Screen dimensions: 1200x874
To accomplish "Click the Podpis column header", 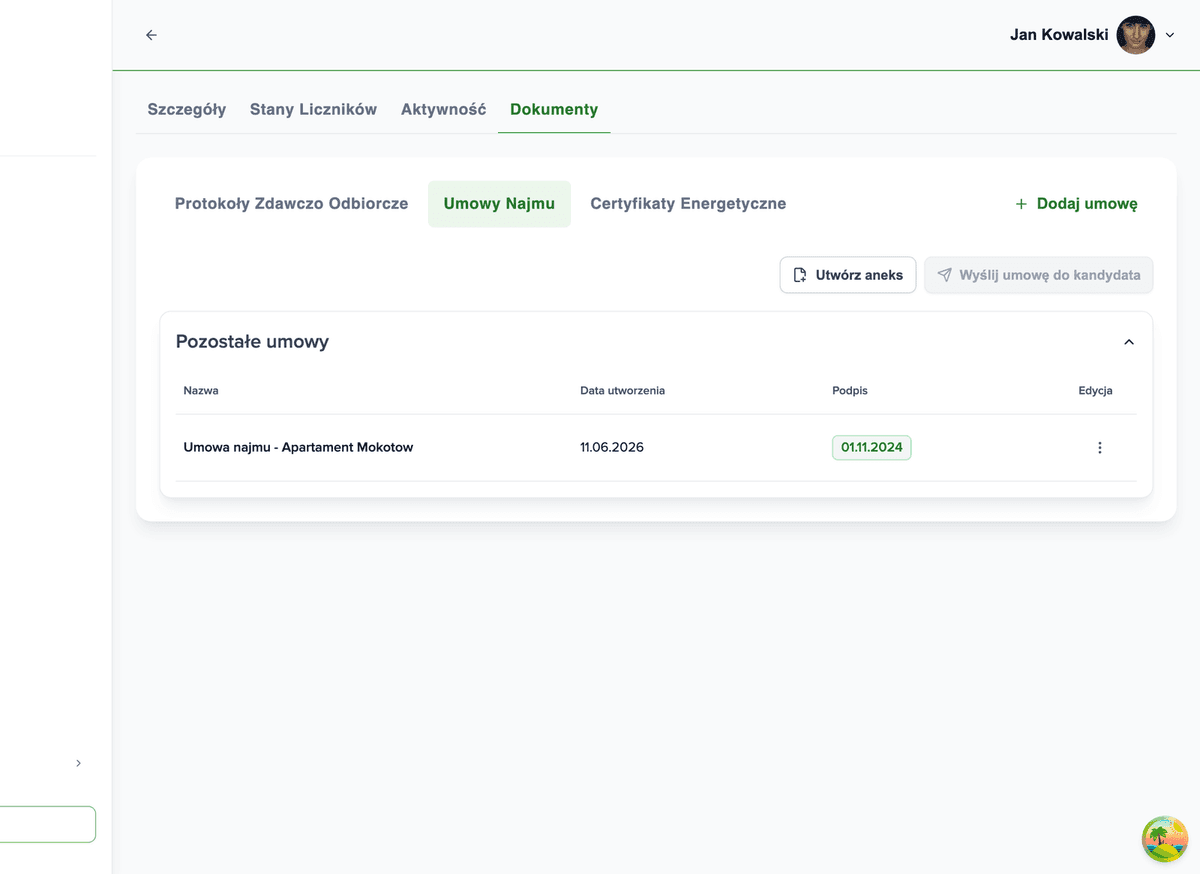I will [x=850, y=391].
